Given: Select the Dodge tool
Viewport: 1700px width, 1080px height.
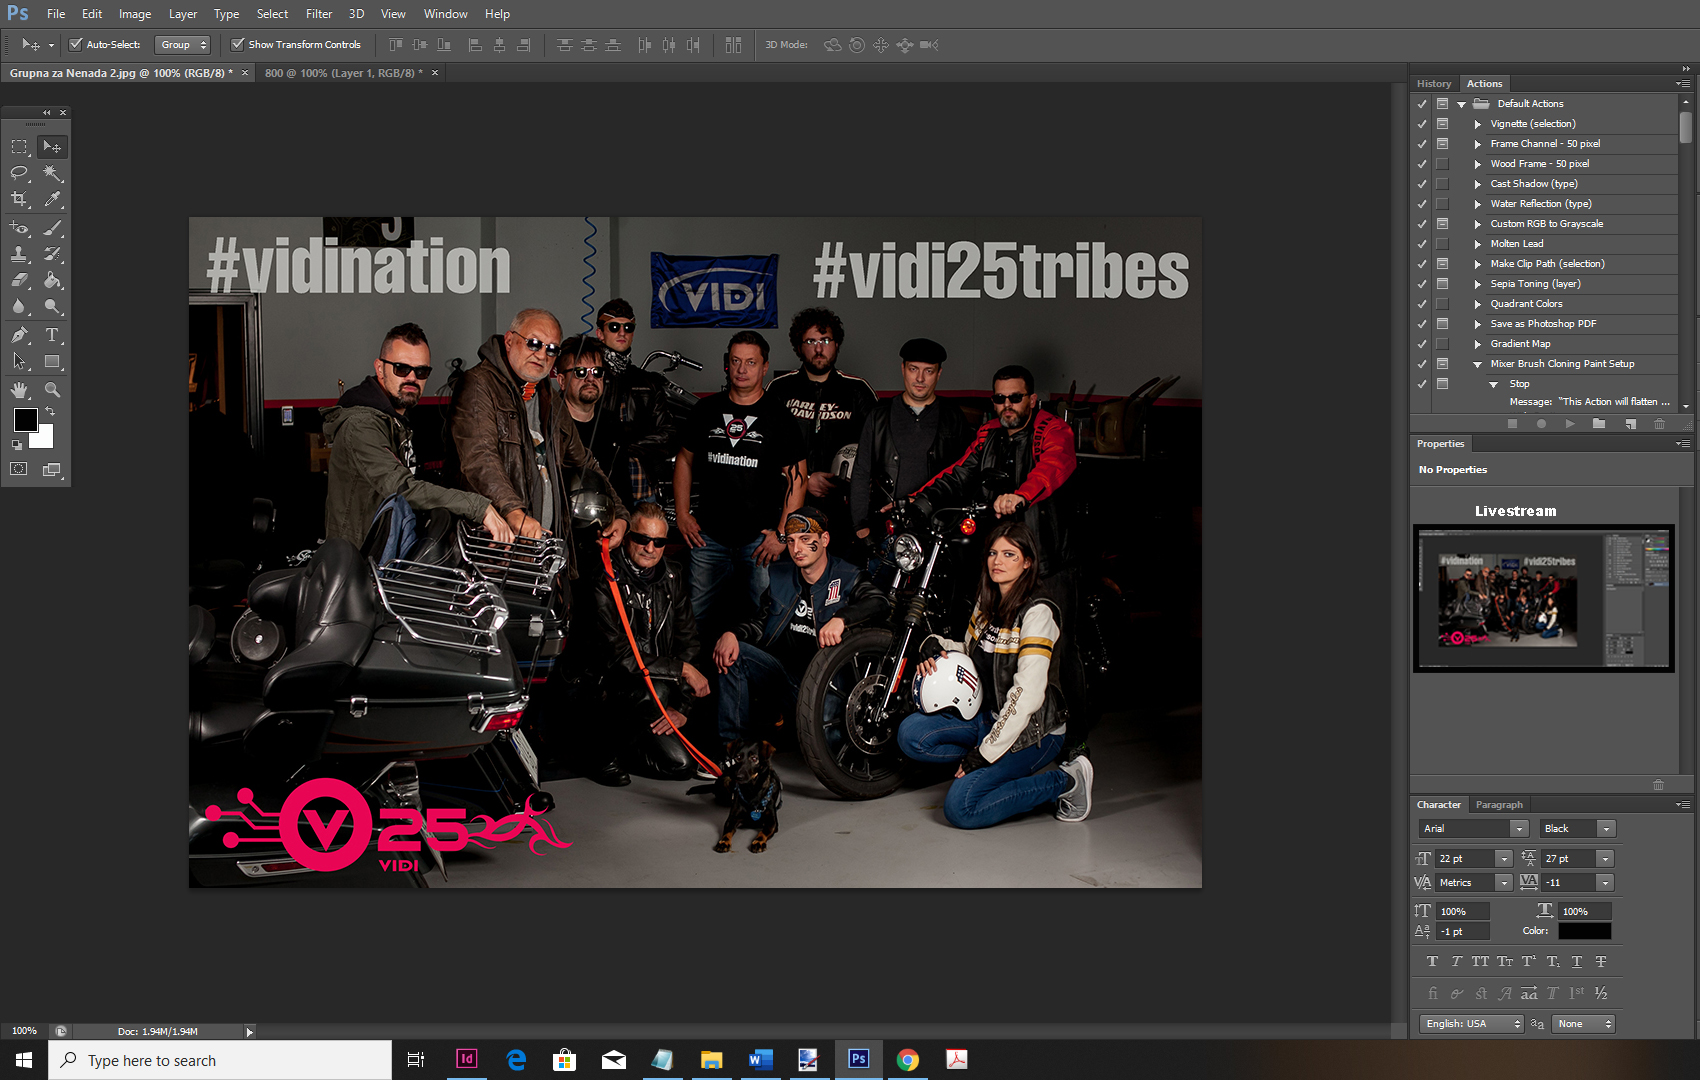Looking at the screenshot, I should coord(52,306).
